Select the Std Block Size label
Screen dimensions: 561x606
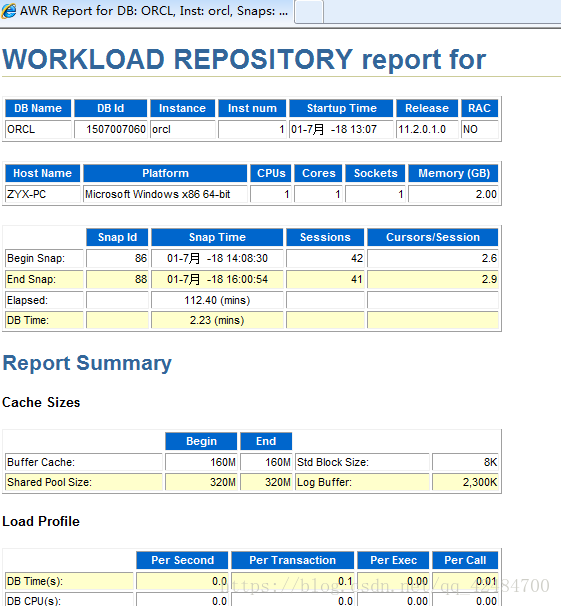coord(362,462)
